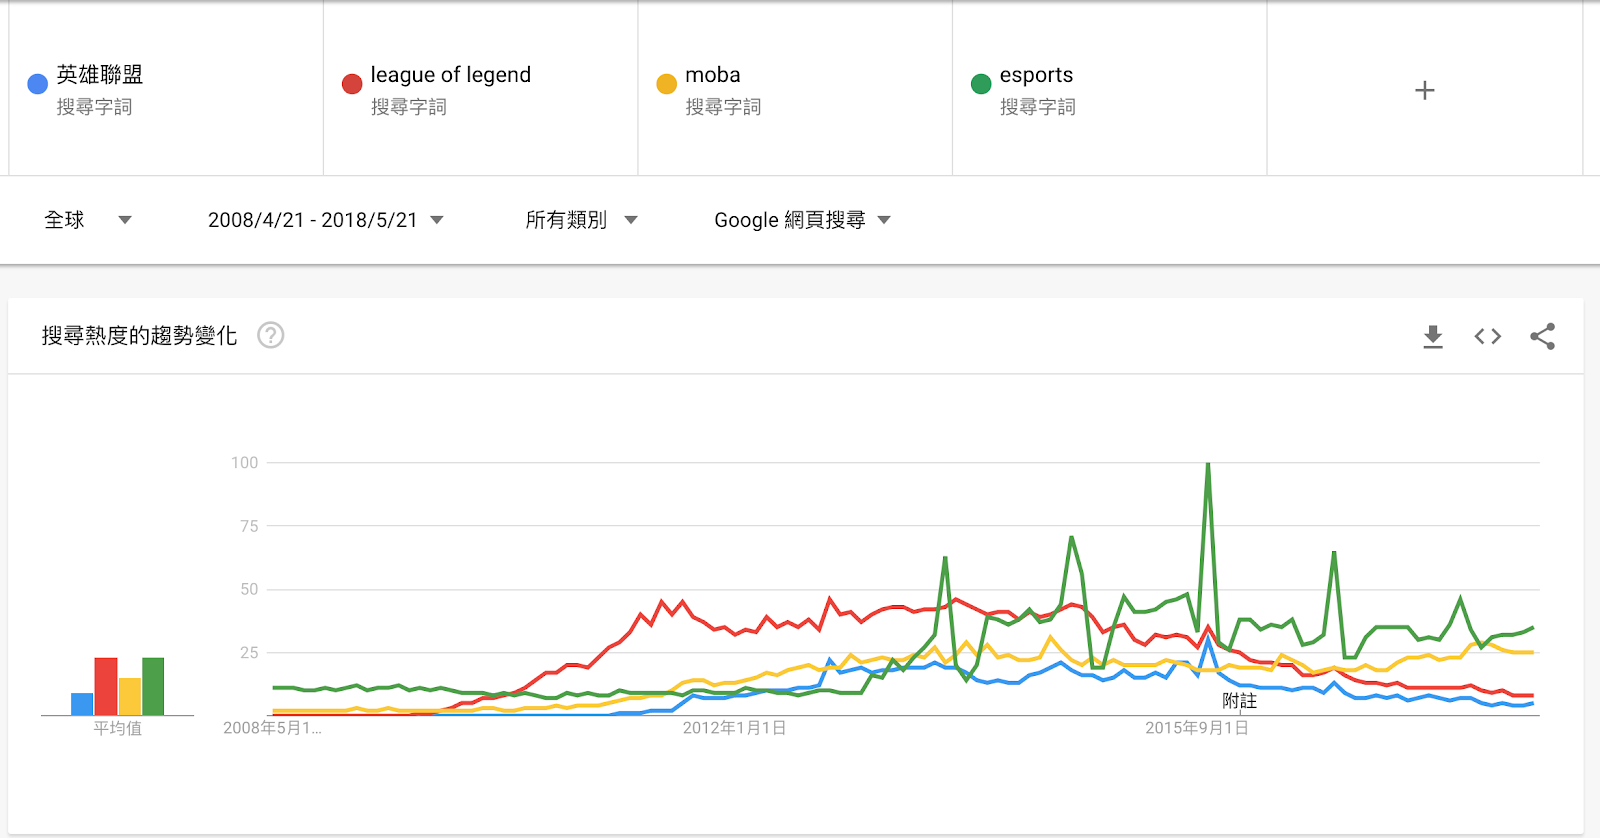Open the 2008/4/21 - 2018/5/21 date range dropdown

tap(325, 220)
